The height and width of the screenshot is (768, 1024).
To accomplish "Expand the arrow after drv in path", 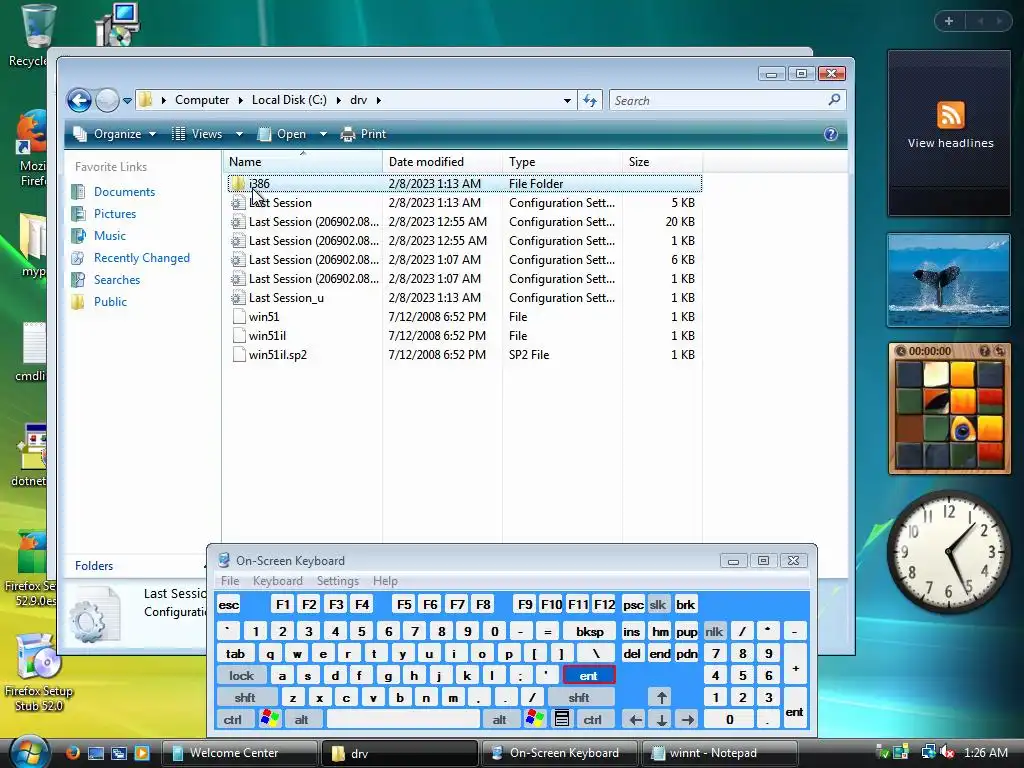I will (378, 100).
